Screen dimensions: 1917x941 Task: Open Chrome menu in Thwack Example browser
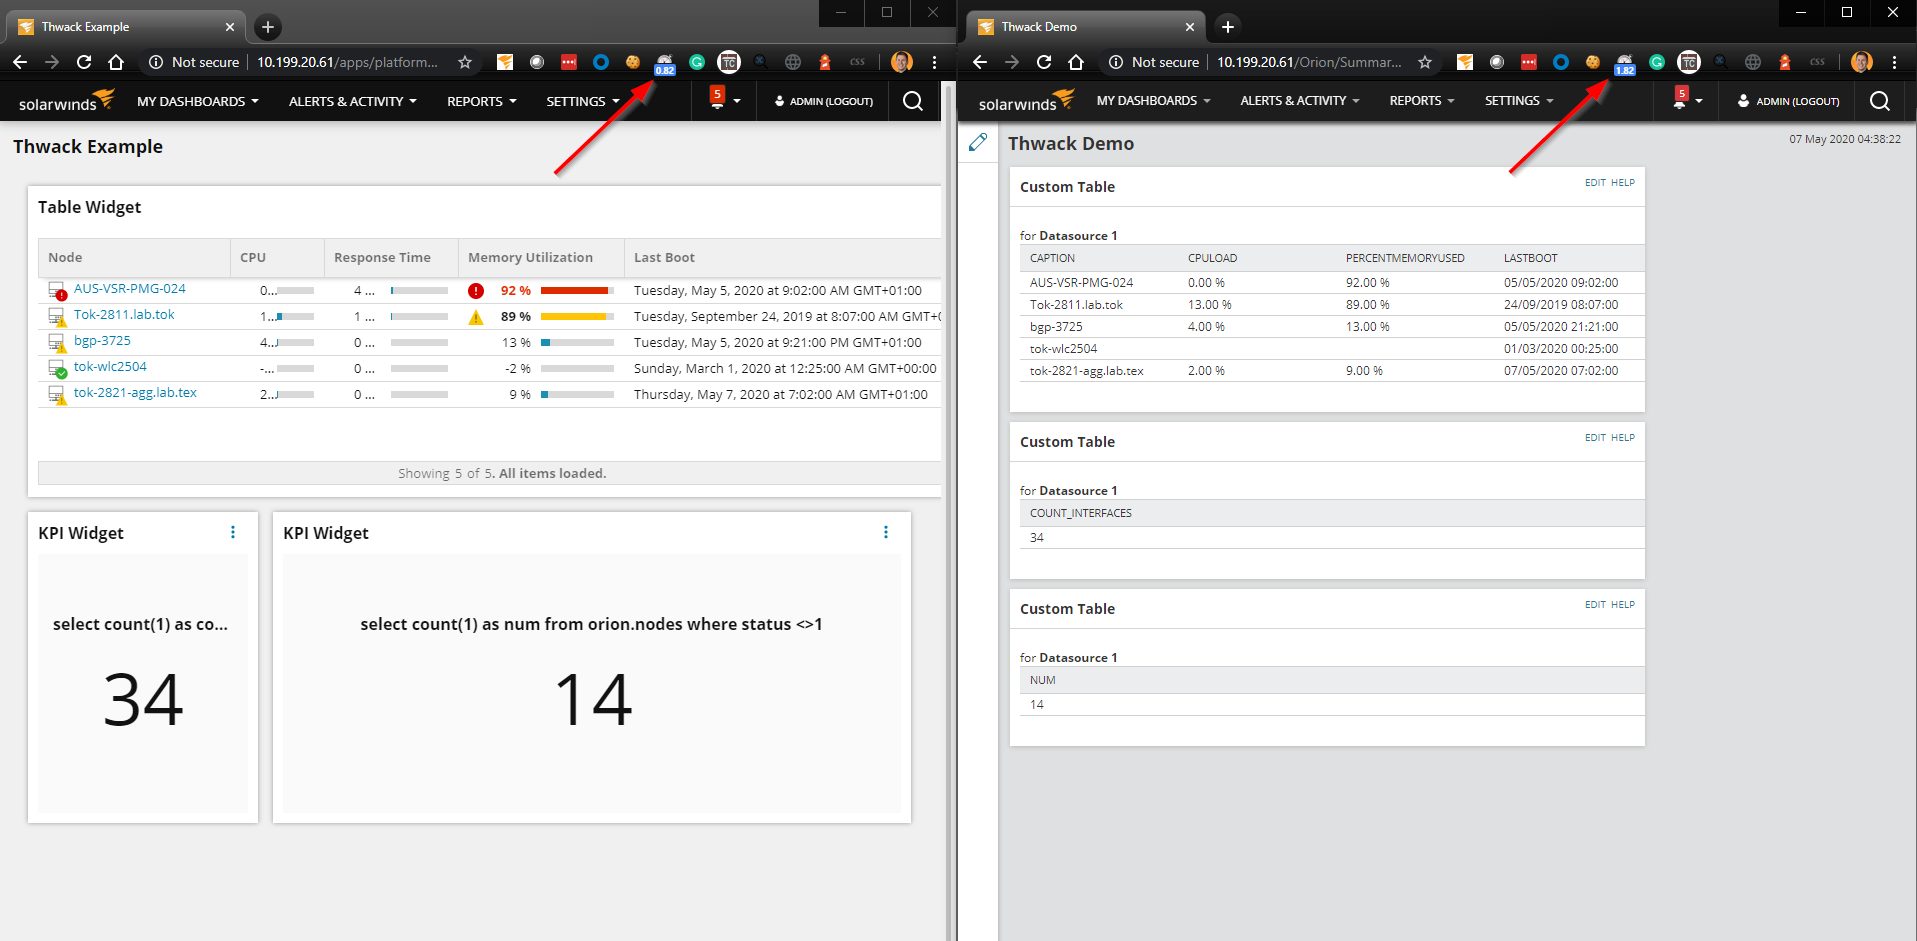(x=934, y=62)
